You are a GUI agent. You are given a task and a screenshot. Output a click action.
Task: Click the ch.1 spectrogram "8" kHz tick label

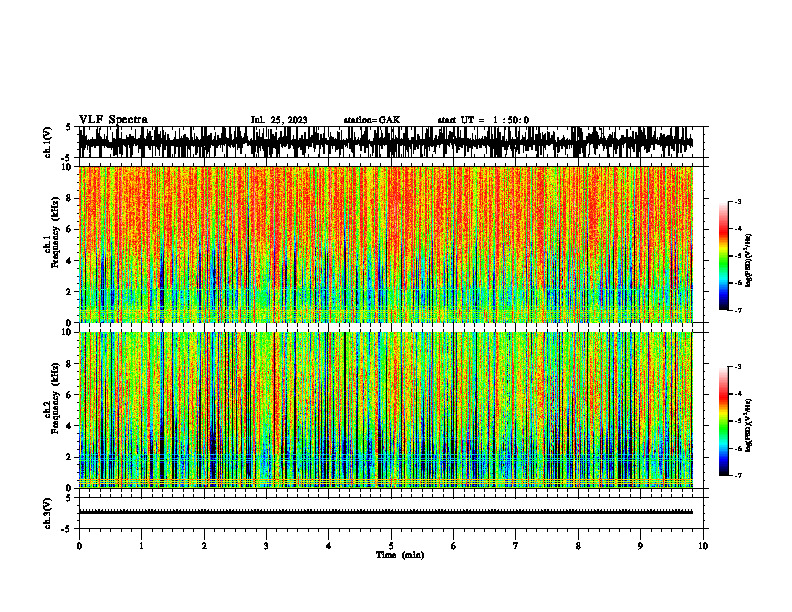(70, 198)
